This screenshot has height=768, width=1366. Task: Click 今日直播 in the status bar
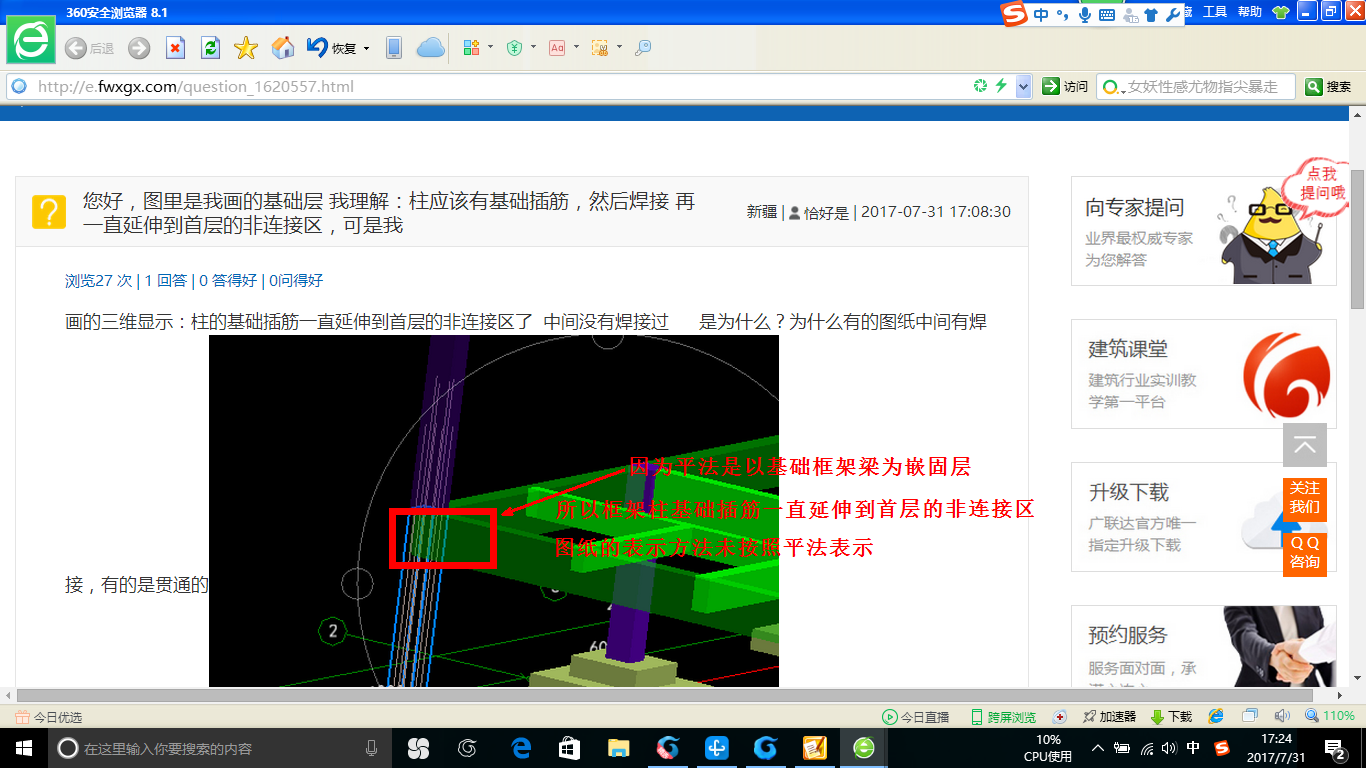(x=915, y=717)
